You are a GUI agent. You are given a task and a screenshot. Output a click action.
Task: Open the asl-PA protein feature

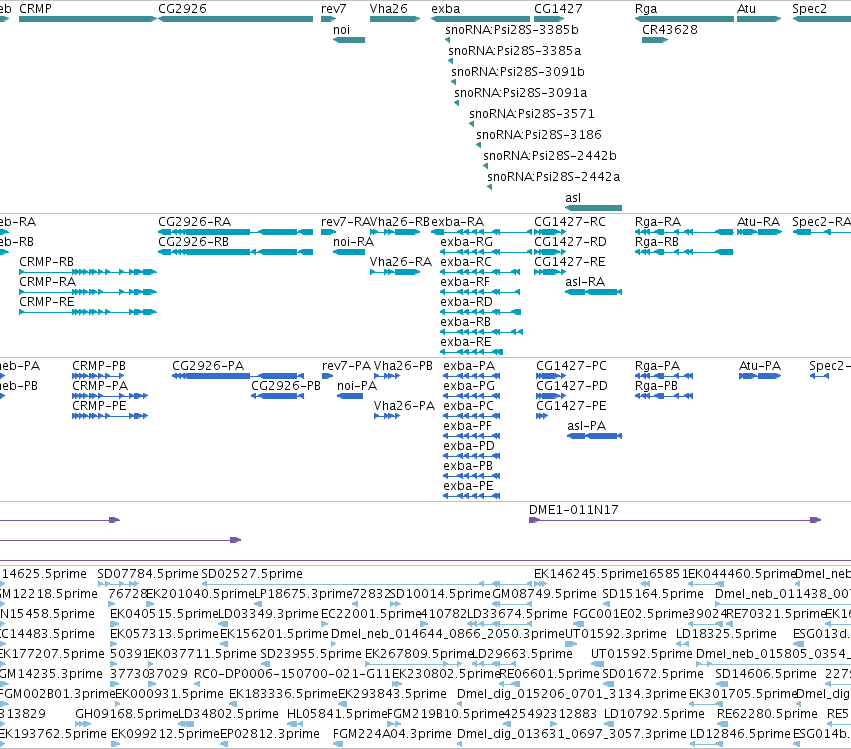point(594,436)
